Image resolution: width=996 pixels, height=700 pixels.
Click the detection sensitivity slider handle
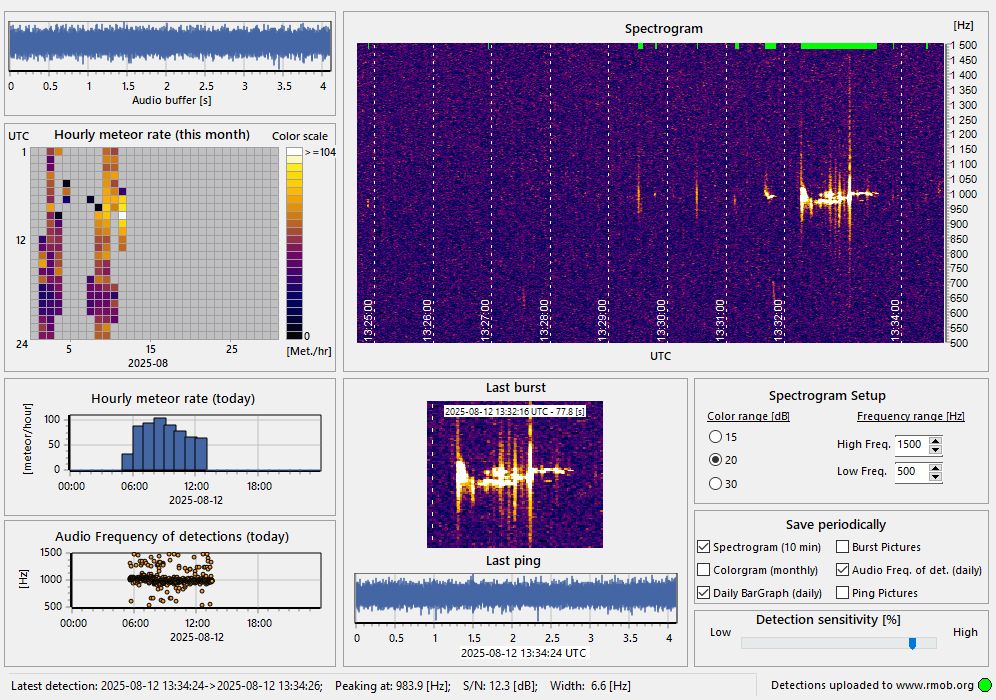(x=913, y=644)
